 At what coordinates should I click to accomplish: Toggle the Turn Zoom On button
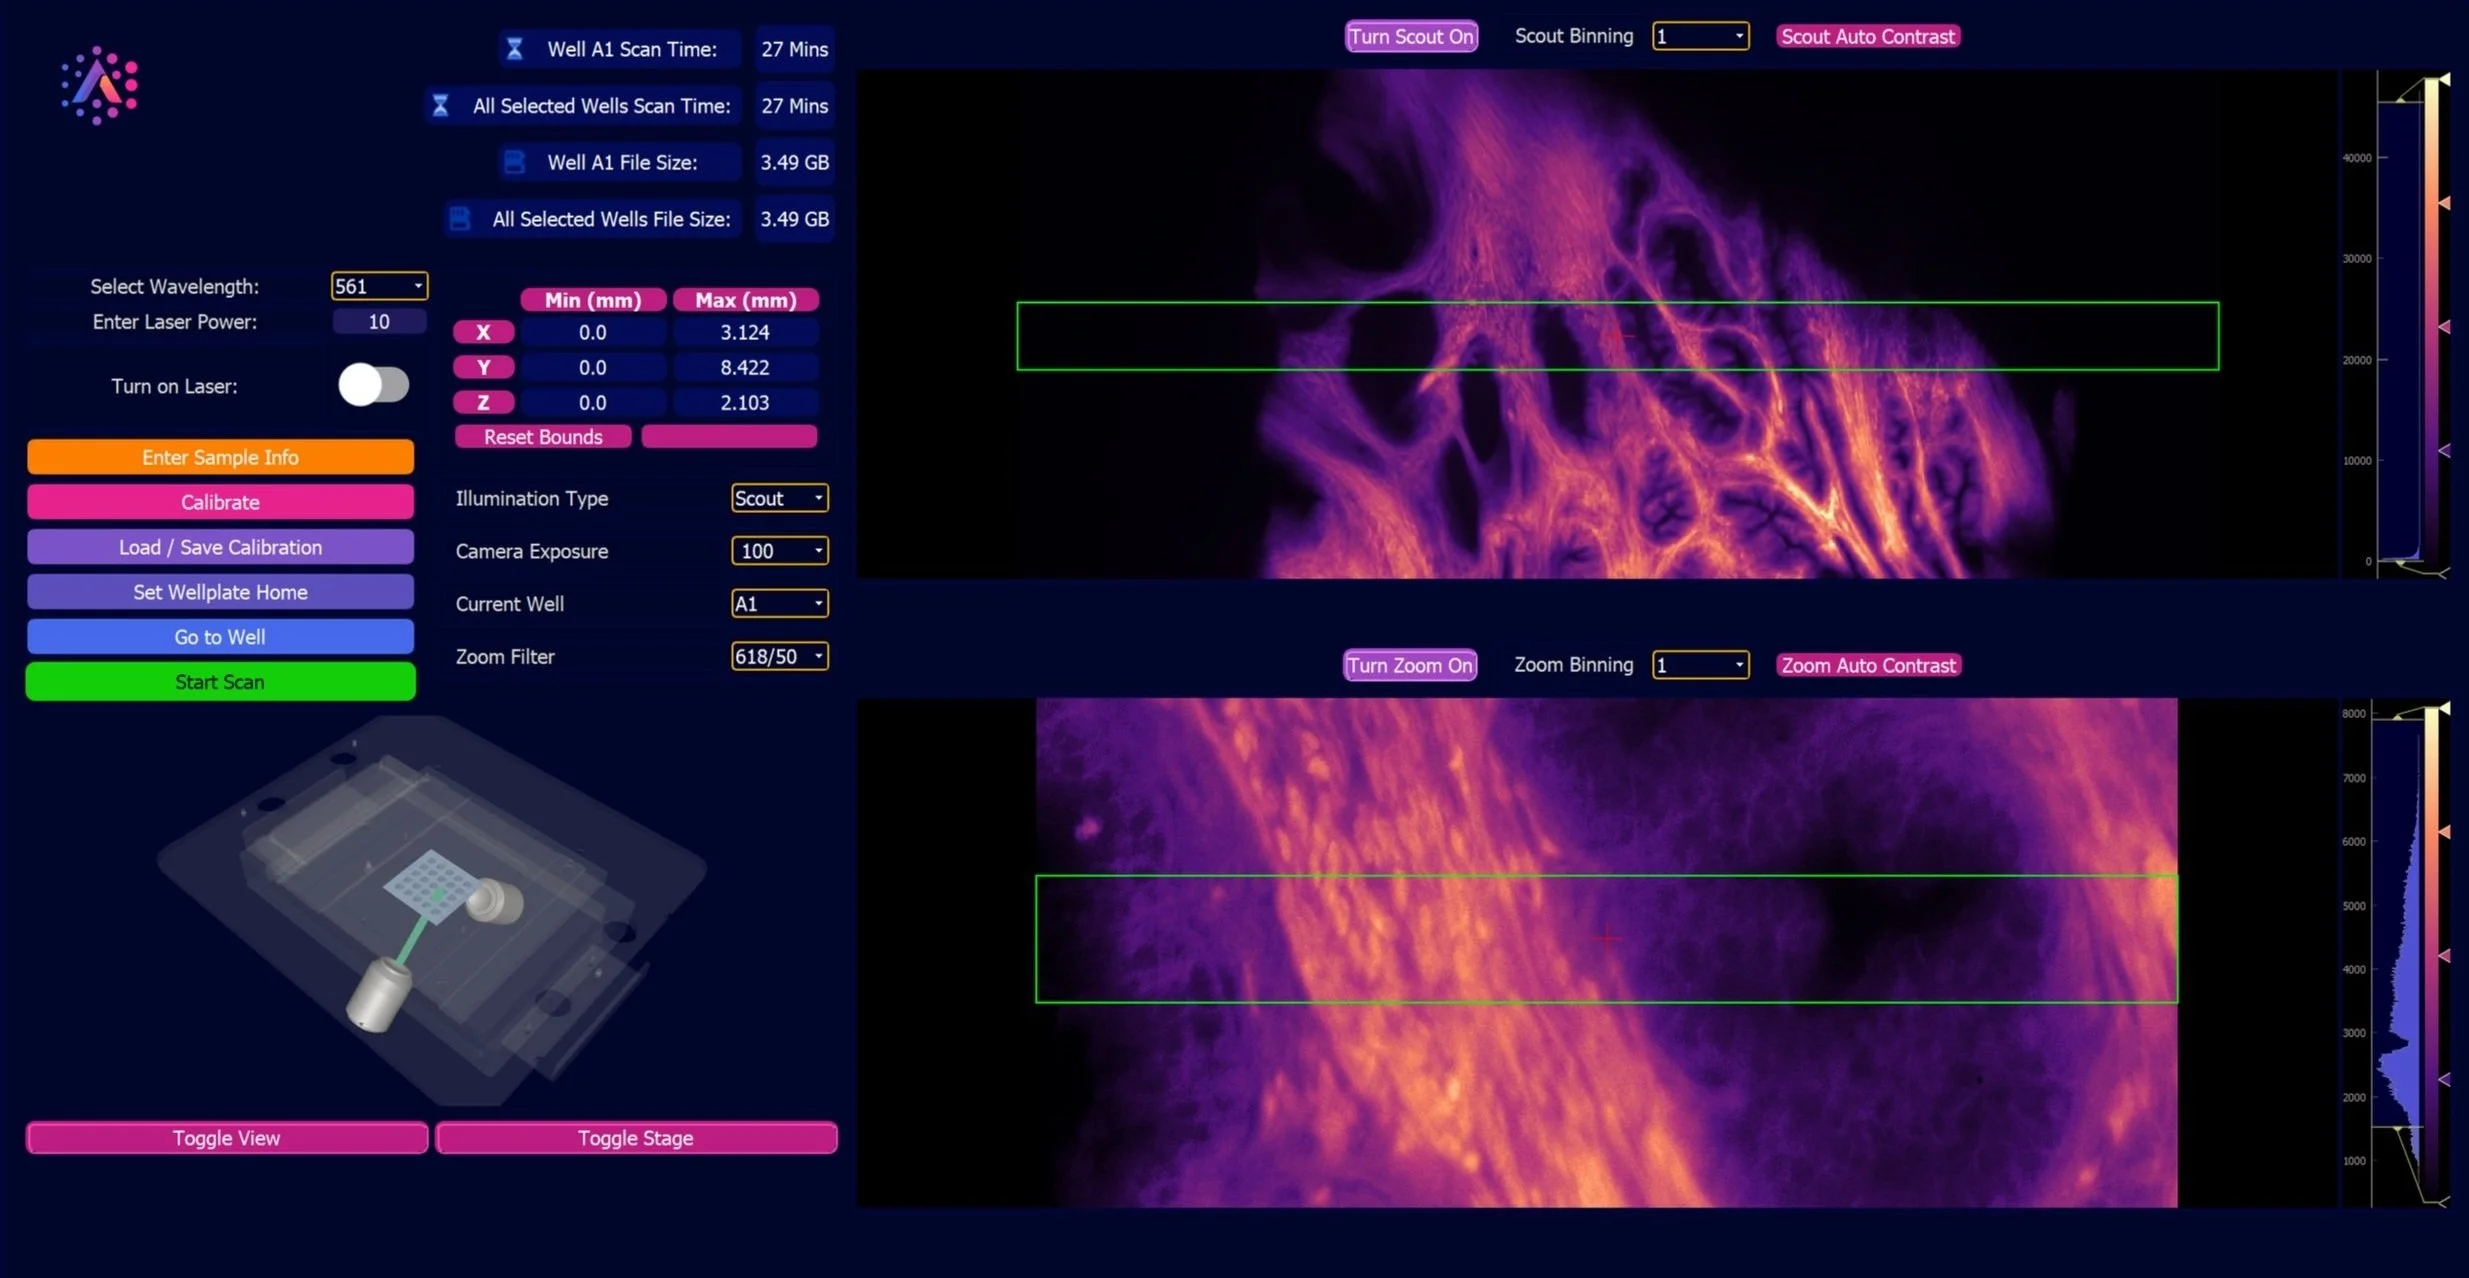coord(1409,665)
